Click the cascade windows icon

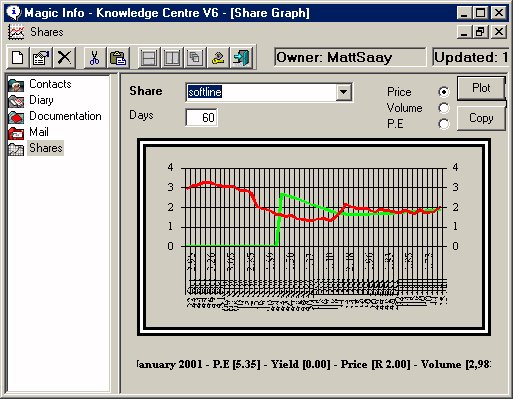point(195,57)
